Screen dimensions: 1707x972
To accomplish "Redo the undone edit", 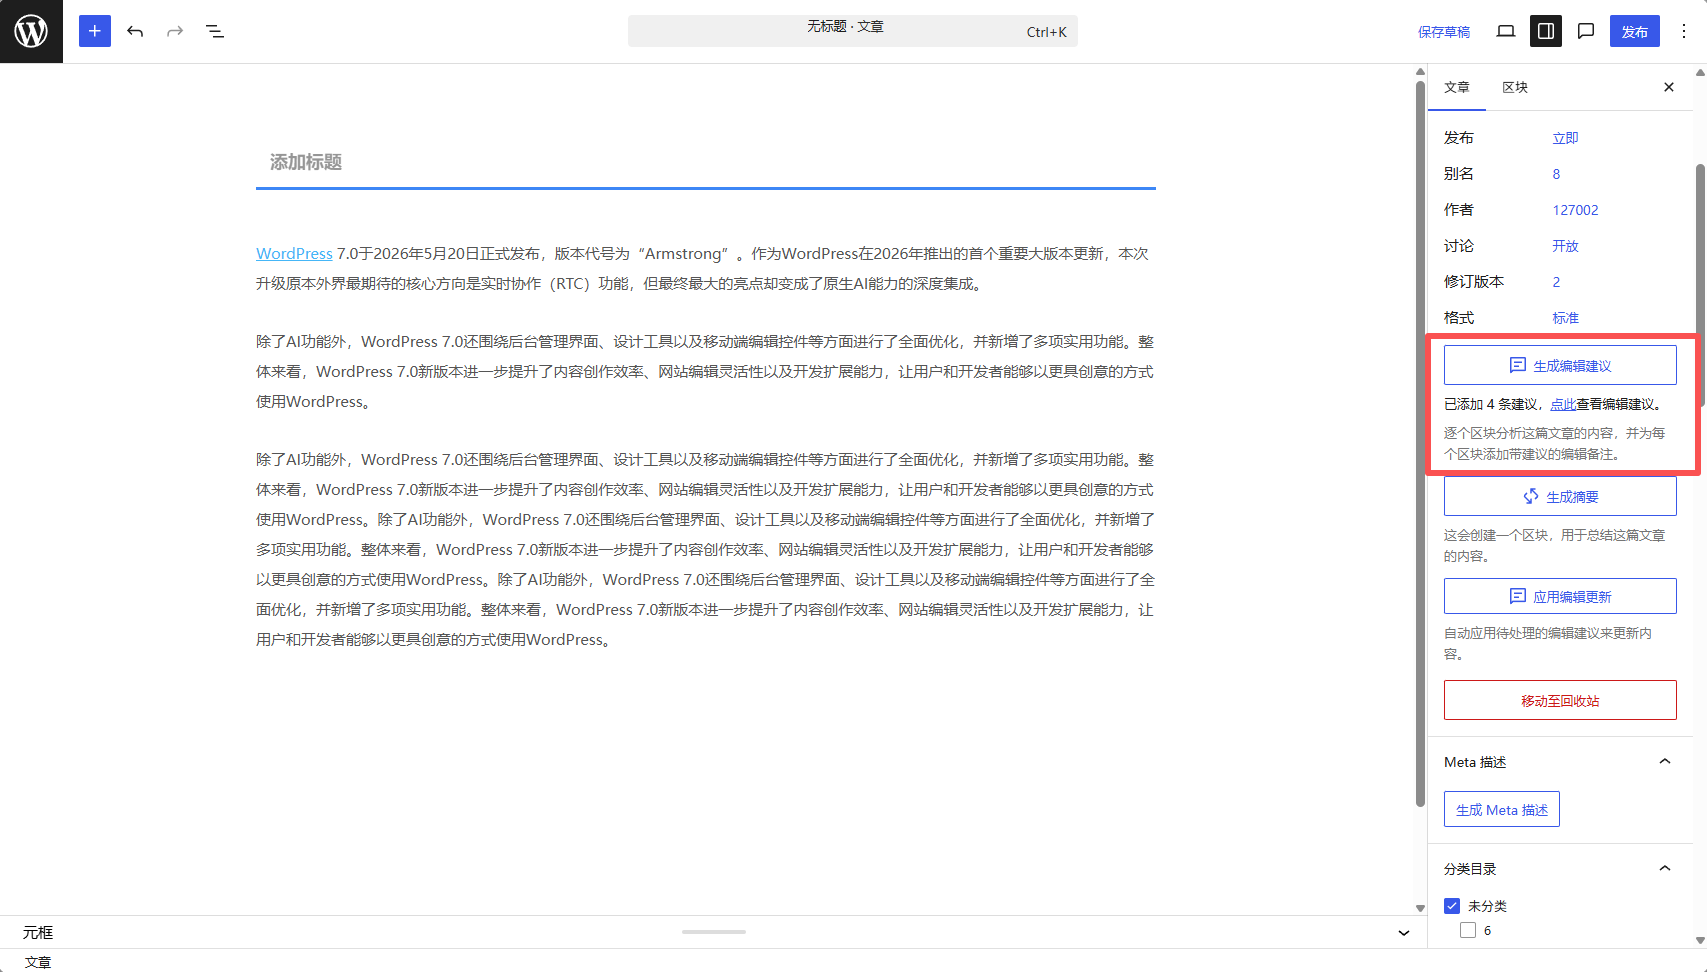I will (x=175, y=31).
